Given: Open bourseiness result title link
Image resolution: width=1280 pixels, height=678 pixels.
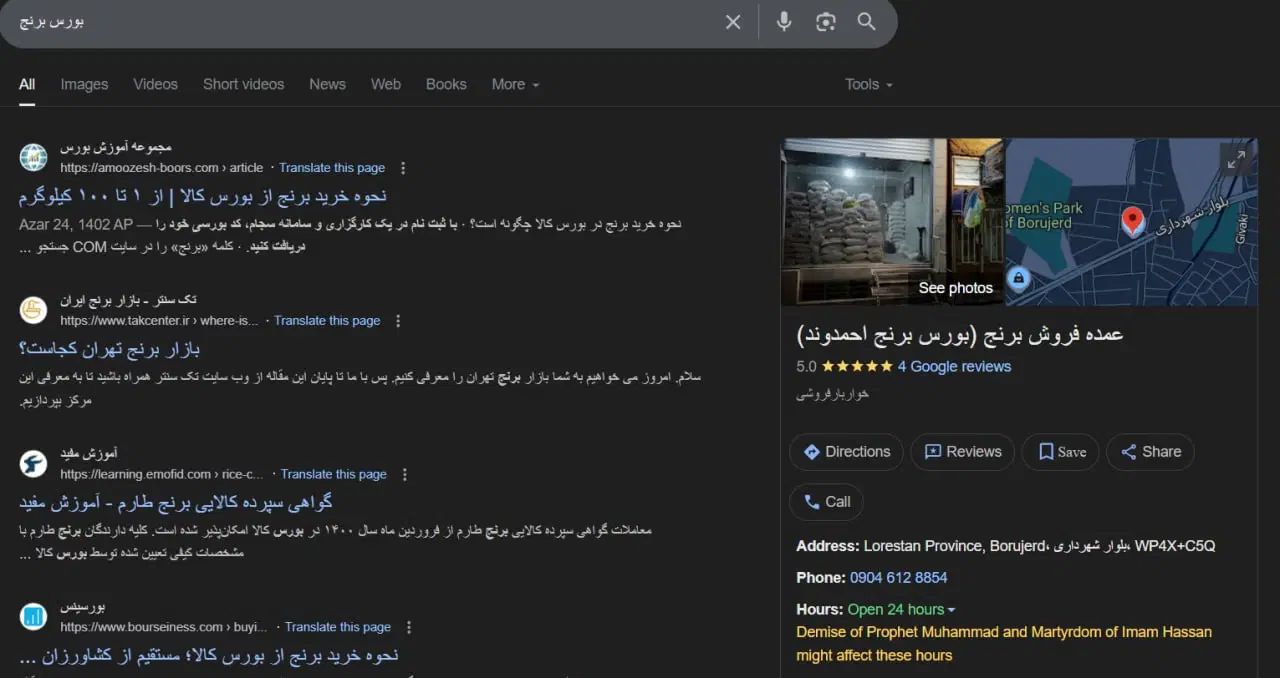Looking at the screenshot, I should [x=209, y=655].
